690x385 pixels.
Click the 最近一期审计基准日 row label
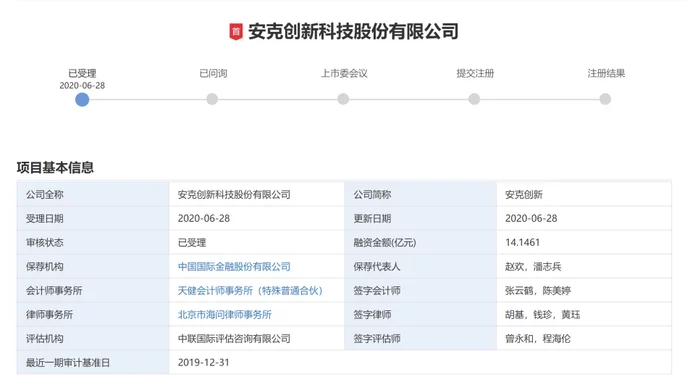[x=68, y=363]
